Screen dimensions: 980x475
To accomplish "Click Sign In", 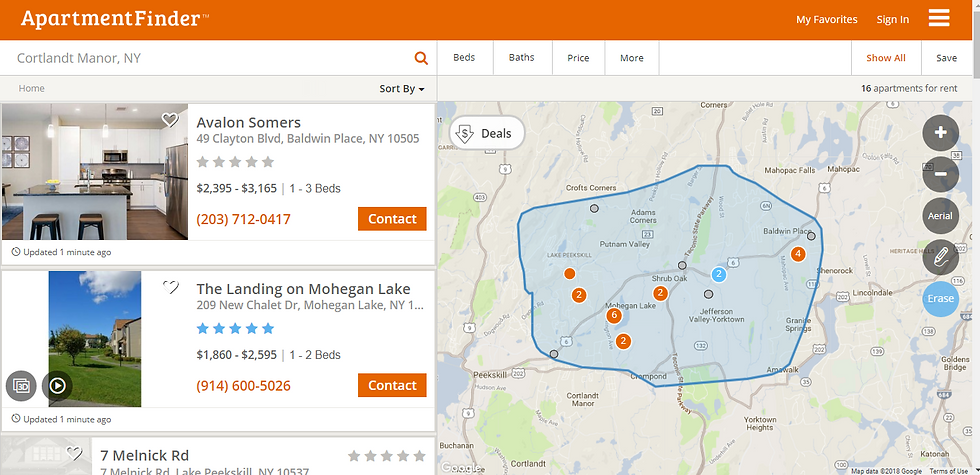I will [892, 19].
